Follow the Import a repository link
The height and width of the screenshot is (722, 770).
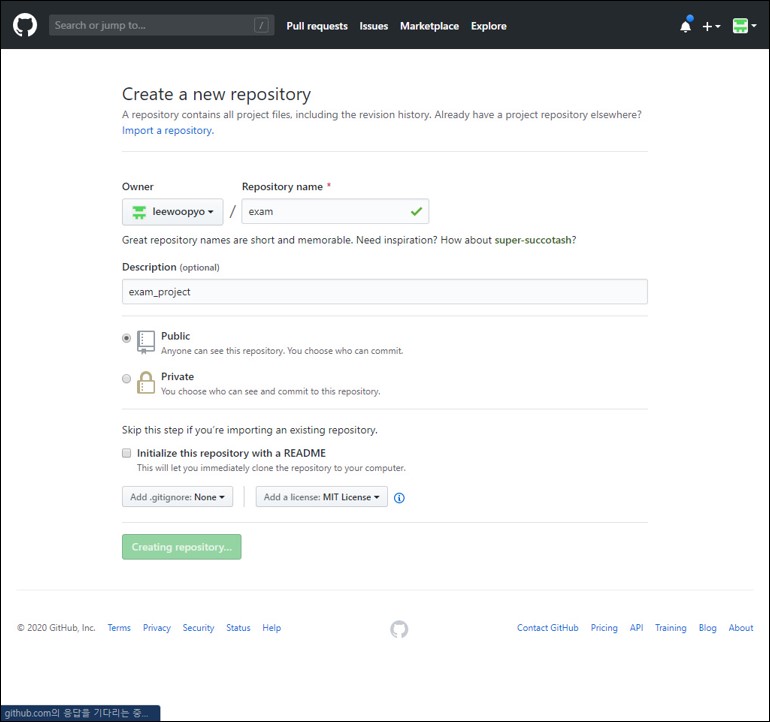(x=168, y=131)
